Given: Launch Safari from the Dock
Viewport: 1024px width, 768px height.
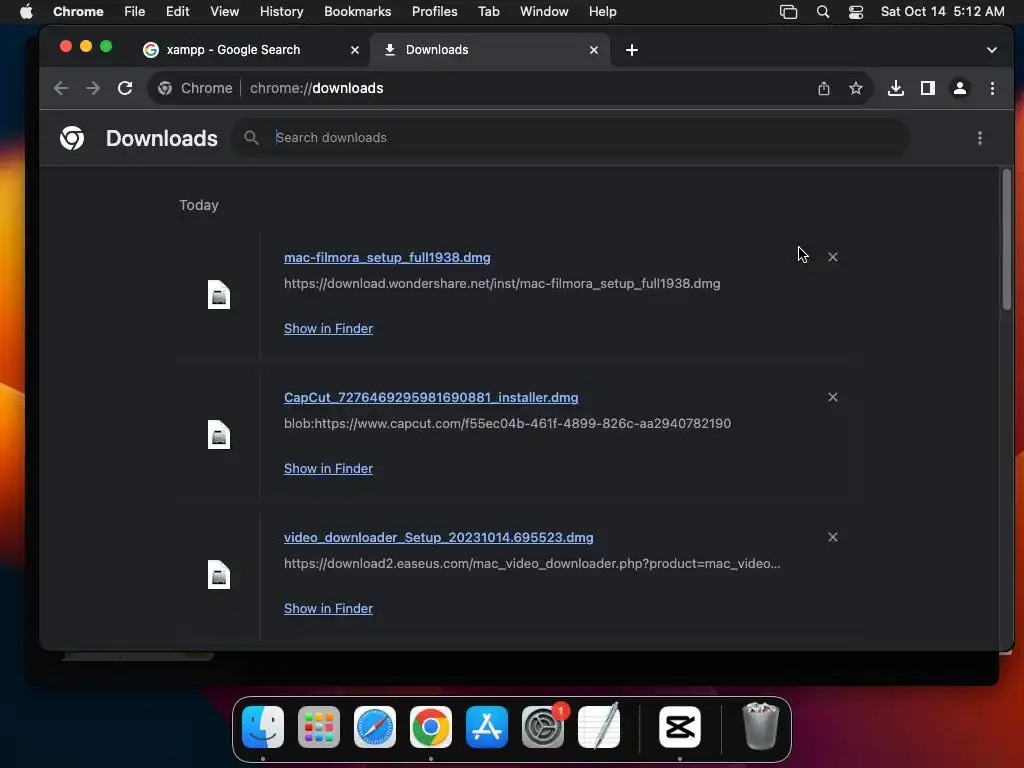Looking at the screenshot, I should (375, 726).
